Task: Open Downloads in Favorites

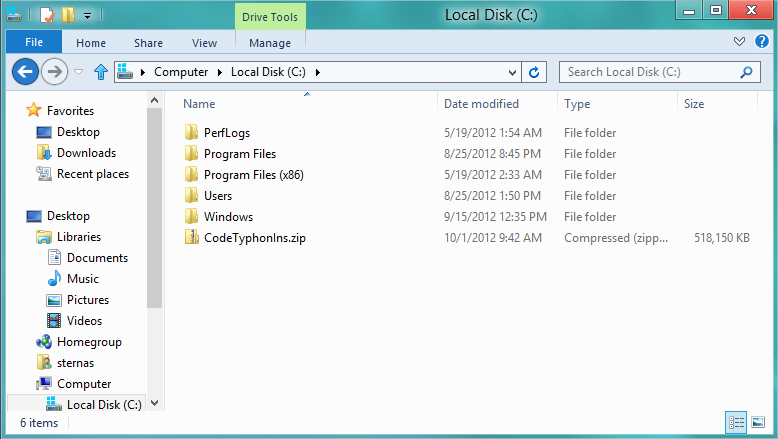Action: pos(86,153)
